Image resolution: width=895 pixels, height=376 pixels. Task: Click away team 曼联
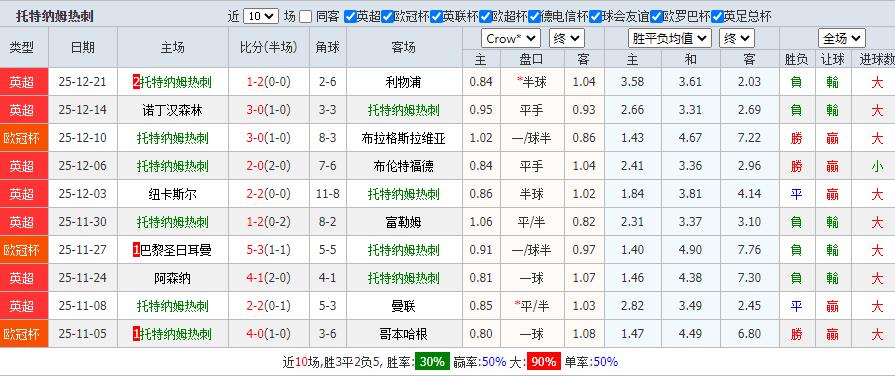pos(404,306)
